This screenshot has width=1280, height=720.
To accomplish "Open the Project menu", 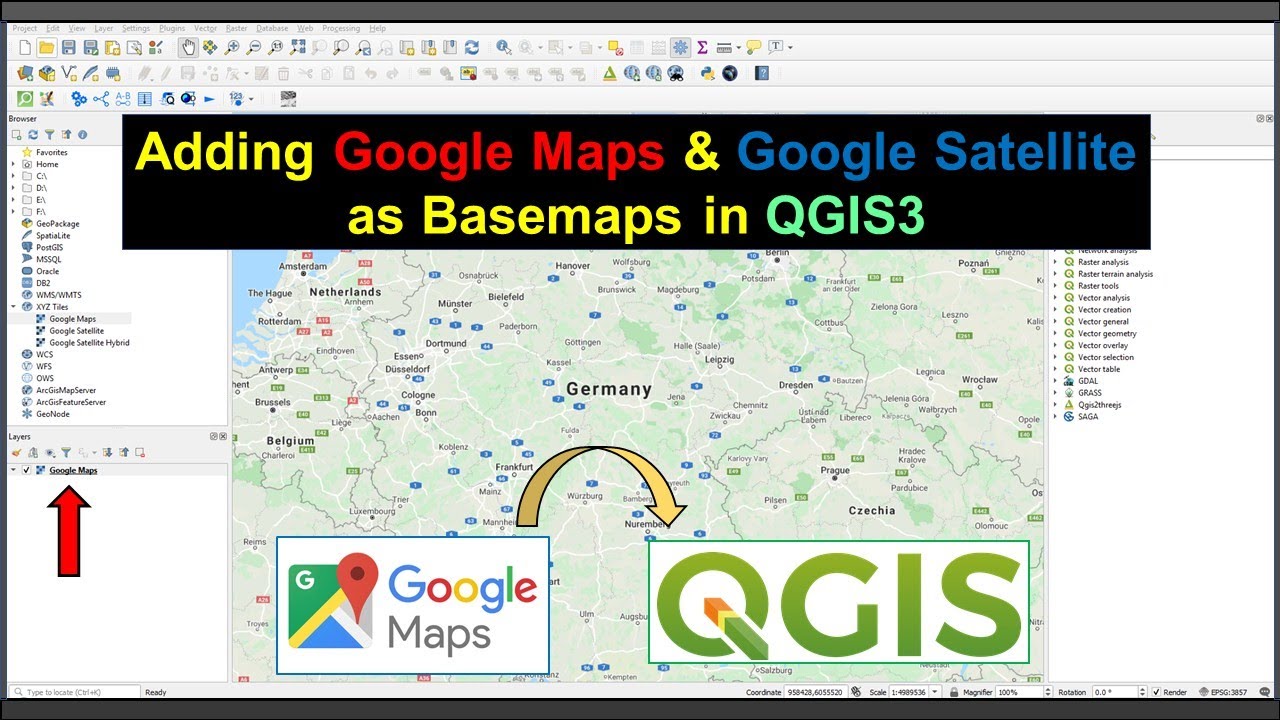I will click(x=25, y=28).
